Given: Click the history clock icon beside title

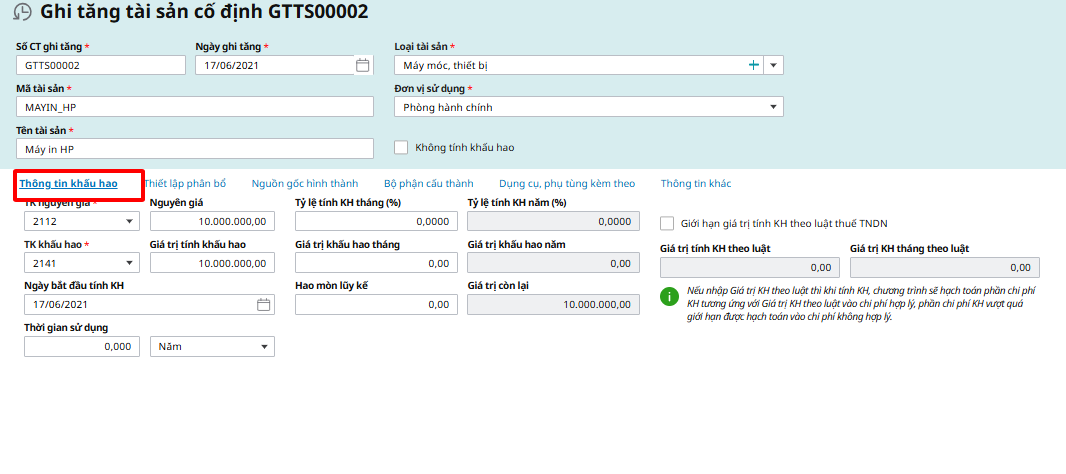Looking at the screenshot, I should pyautogui.click(x=21, y=13).
